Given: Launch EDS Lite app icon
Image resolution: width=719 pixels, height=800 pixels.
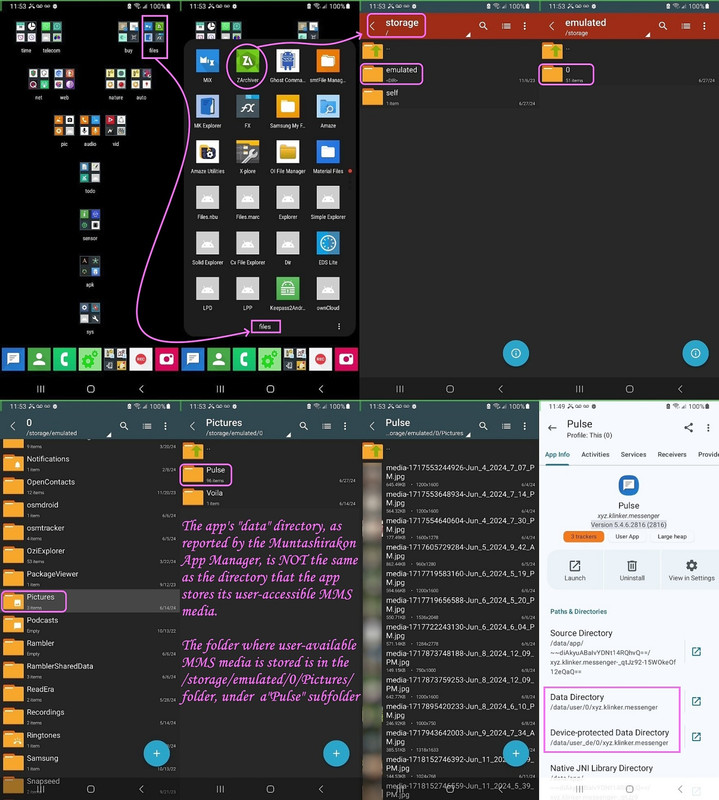Looking at the screenshot, I should [x=328, y=243].
